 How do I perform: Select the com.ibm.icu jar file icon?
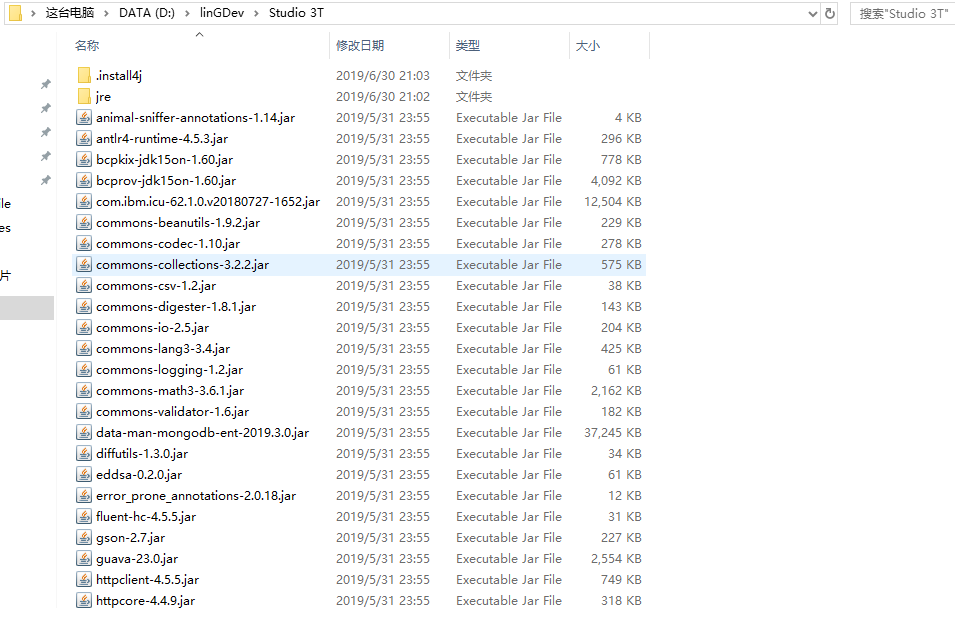pos(84,202)
